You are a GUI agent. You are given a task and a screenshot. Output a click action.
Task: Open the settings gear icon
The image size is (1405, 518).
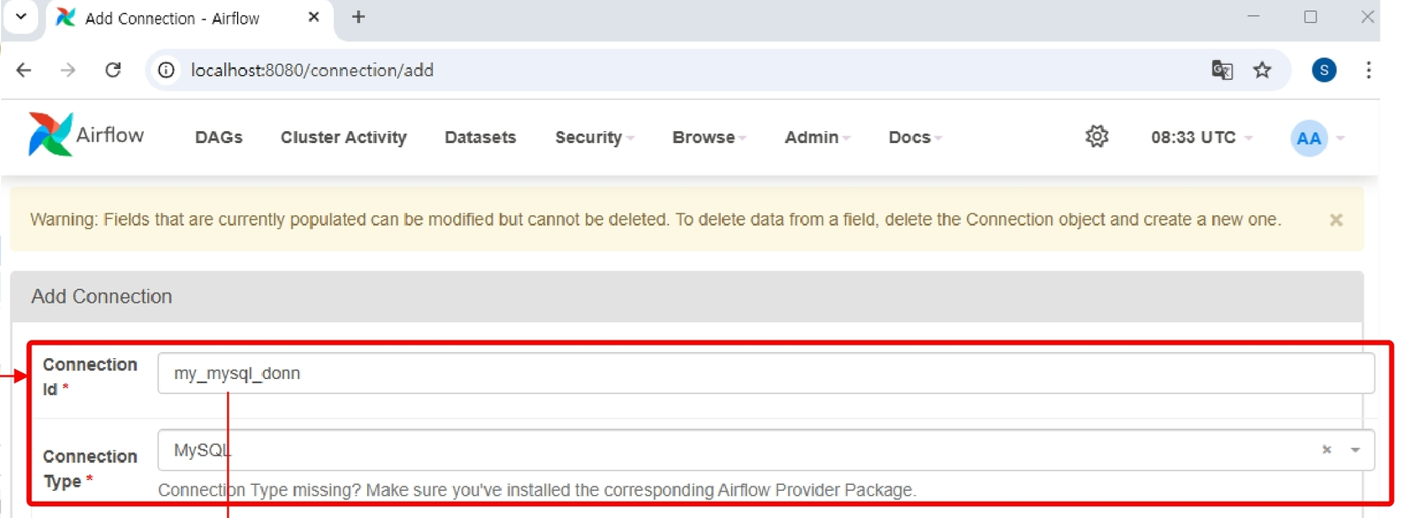(x=1097, y=137)
